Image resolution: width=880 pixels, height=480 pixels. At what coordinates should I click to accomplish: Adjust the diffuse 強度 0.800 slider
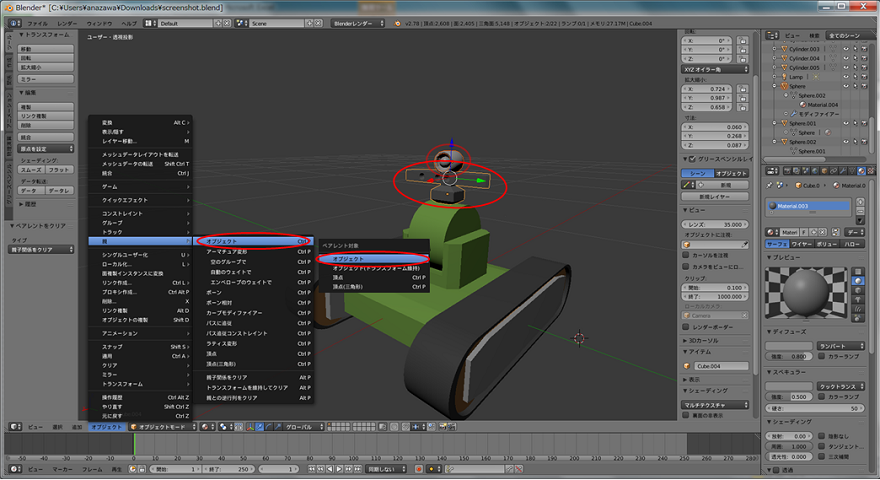tap(790, 356)
